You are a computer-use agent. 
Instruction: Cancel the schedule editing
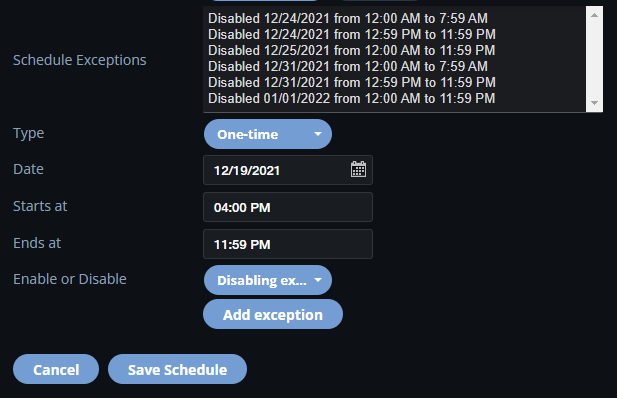(56, 369)
